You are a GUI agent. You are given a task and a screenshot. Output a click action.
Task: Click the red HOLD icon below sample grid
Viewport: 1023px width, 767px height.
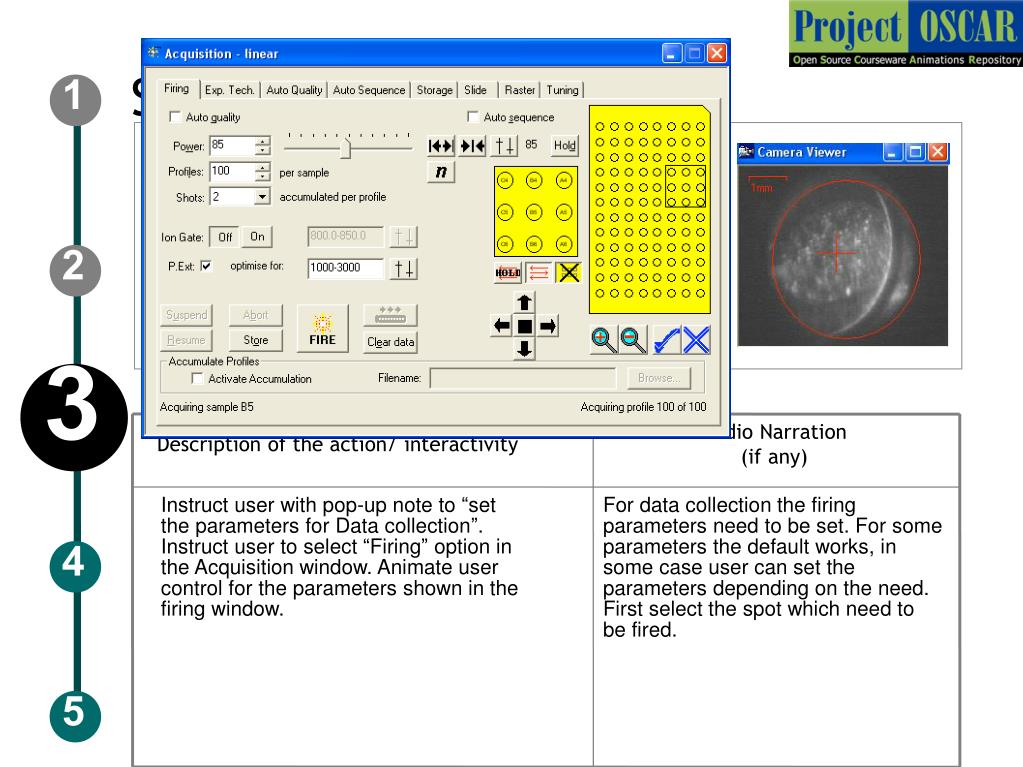coord(508,273)
